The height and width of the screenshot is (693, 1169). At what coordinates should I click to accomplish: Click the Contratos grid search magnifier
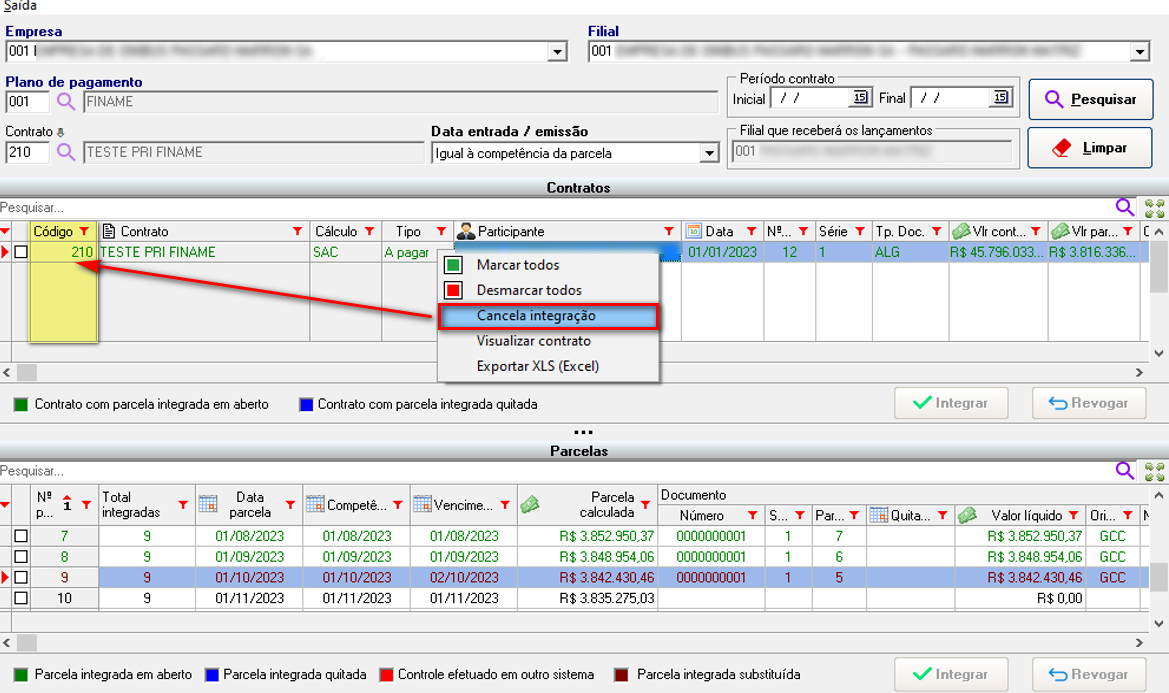pos(1124,207)
